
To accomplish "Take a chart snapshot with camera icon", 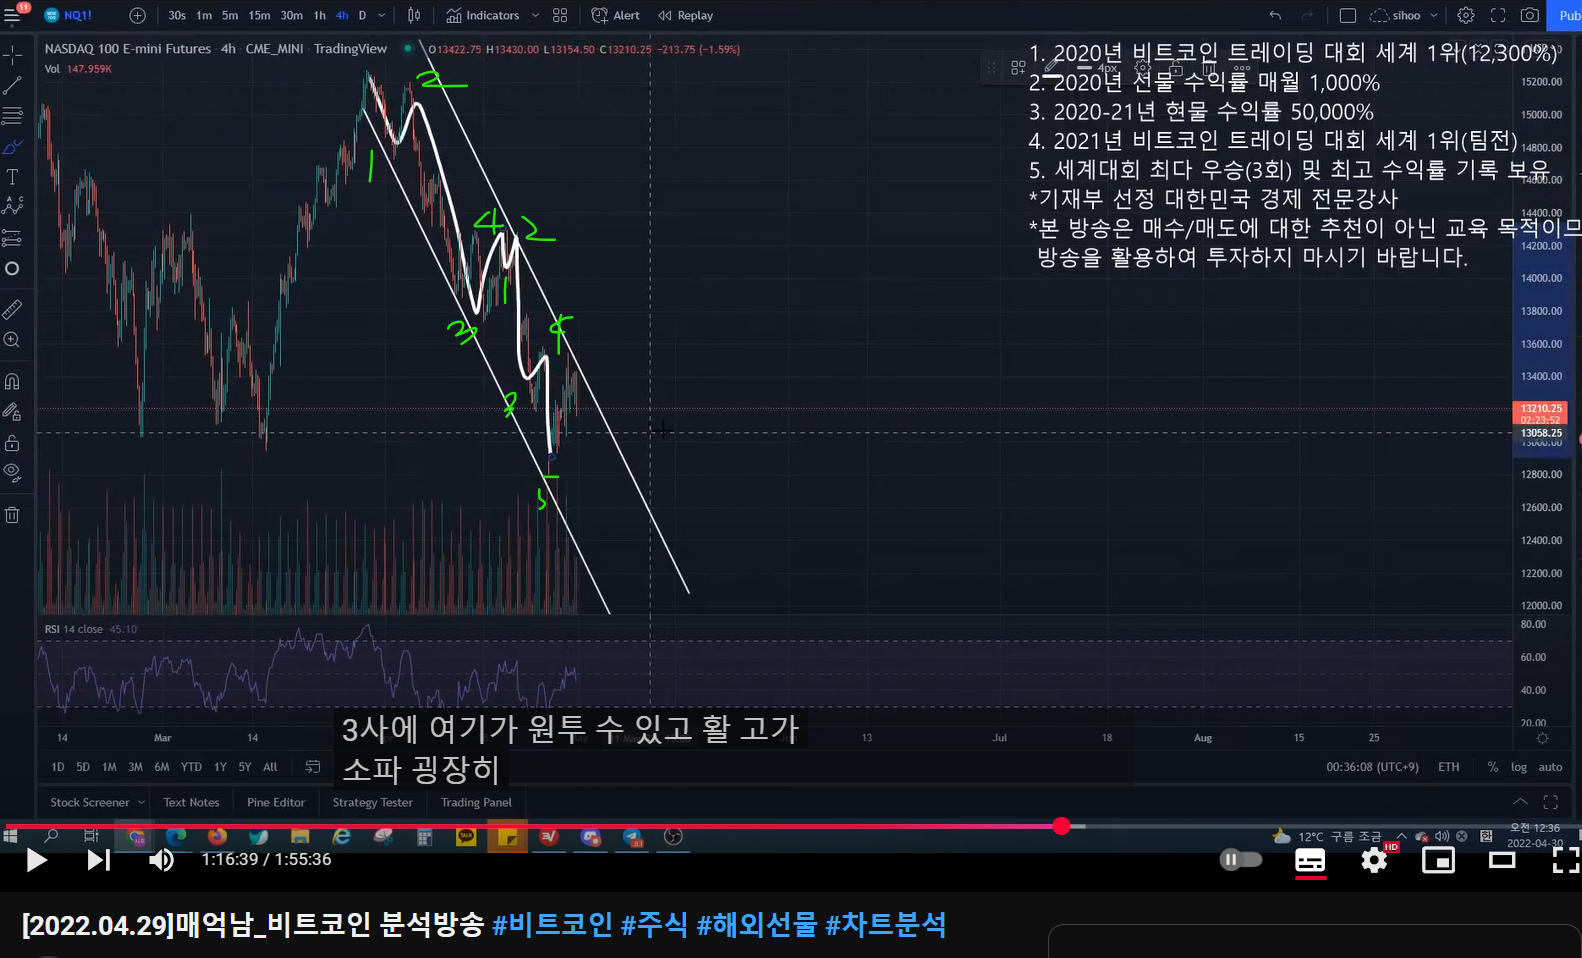I will pyautogui.click(x=1530, y=15).
